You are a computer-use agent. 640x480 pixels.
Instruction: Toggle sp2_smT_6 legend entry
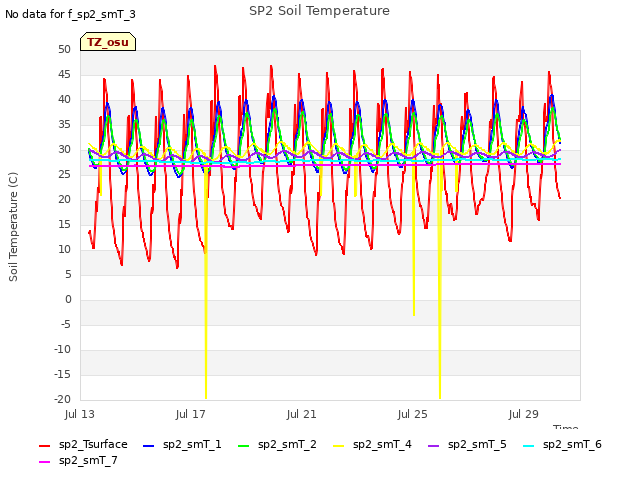[562, 444]
